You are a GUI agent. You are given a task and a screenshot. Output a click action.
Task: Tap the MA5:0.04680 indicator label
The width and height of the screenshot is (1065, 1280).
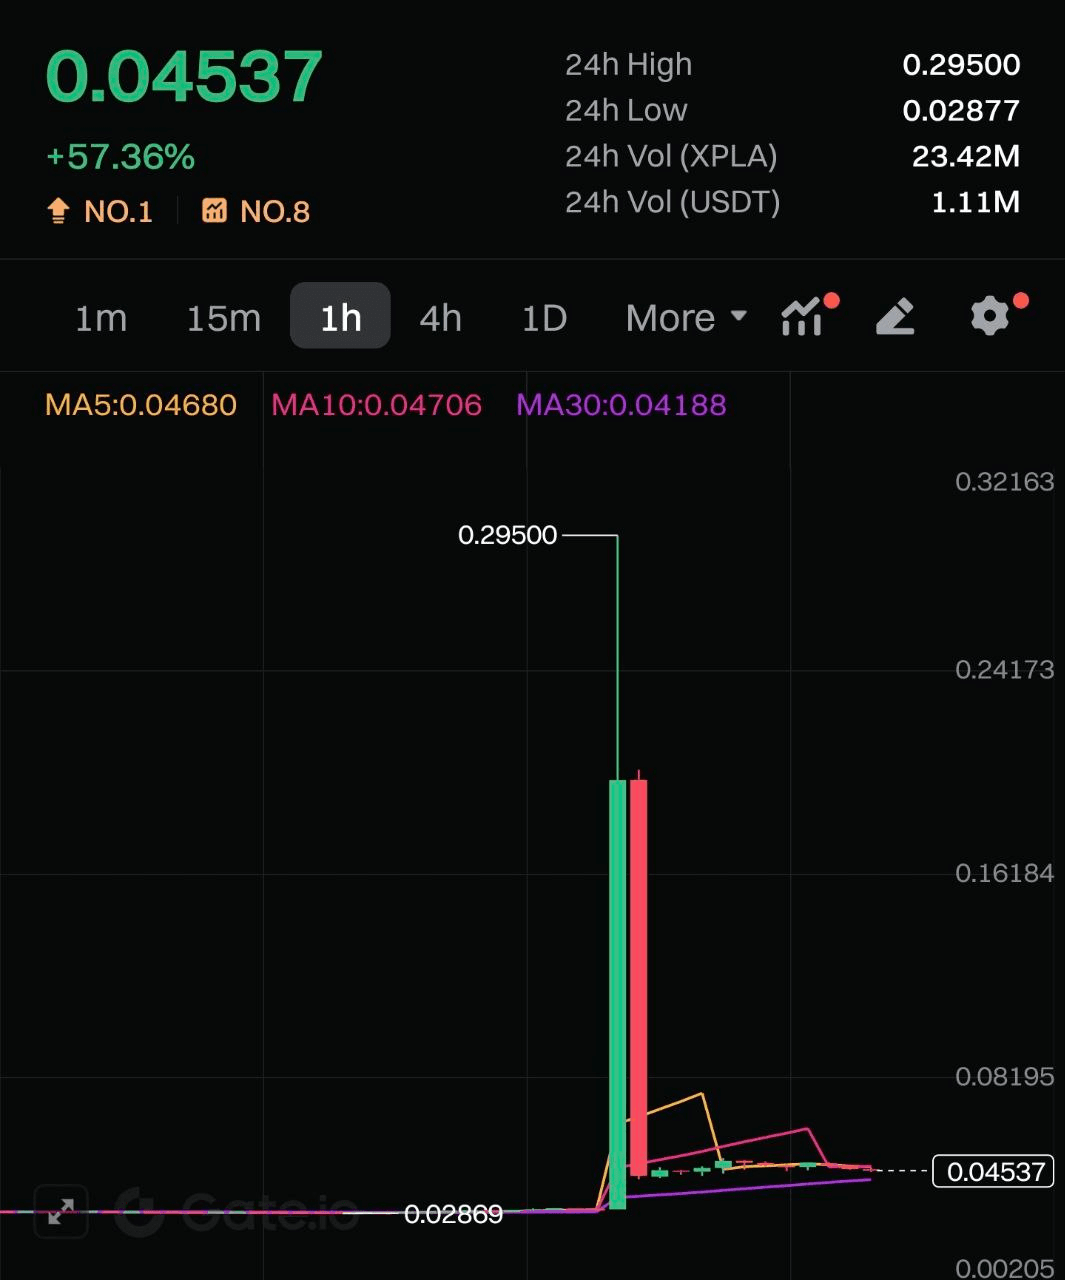141,405
